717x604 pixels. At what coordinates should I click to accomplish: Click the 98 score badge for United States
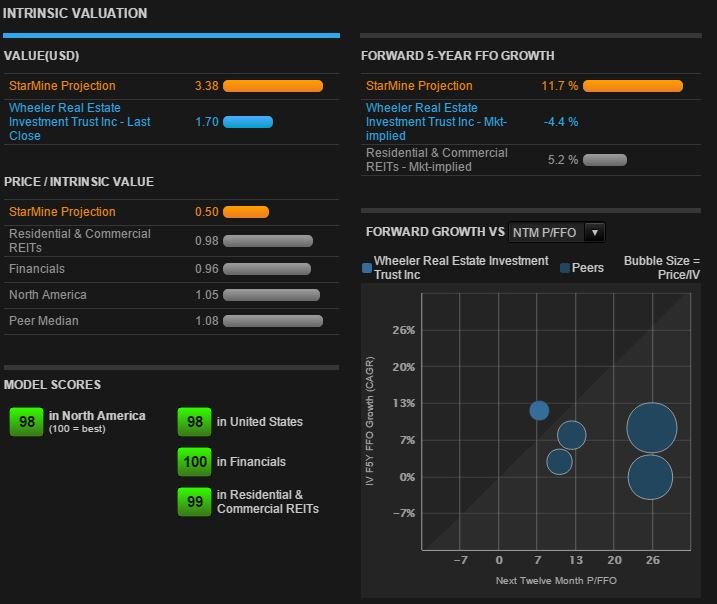pyautogui.click(x=194, y=422)
